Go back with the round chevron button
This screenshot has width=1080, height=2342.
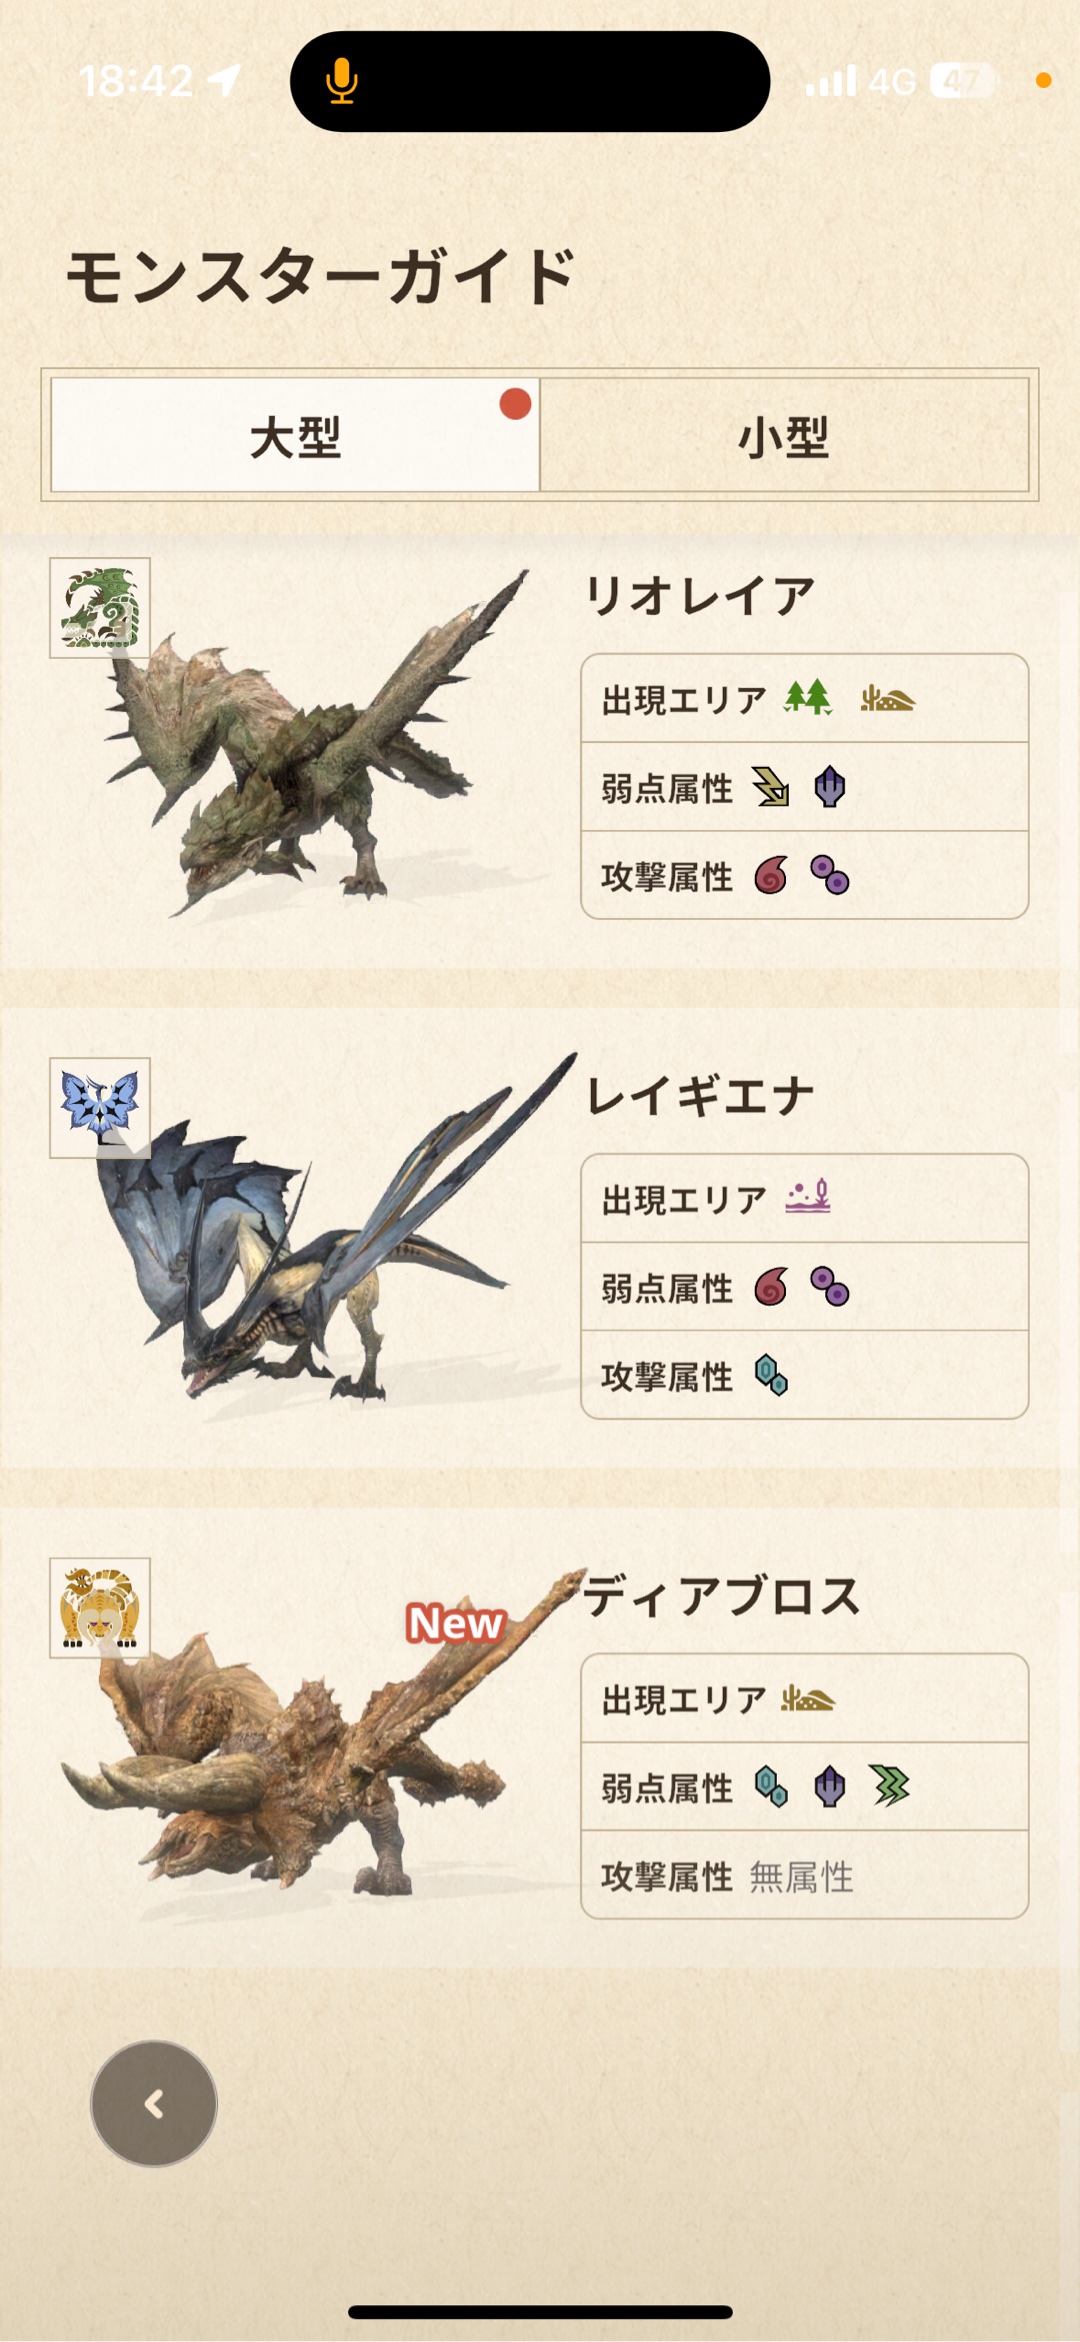pos(154,2104)
